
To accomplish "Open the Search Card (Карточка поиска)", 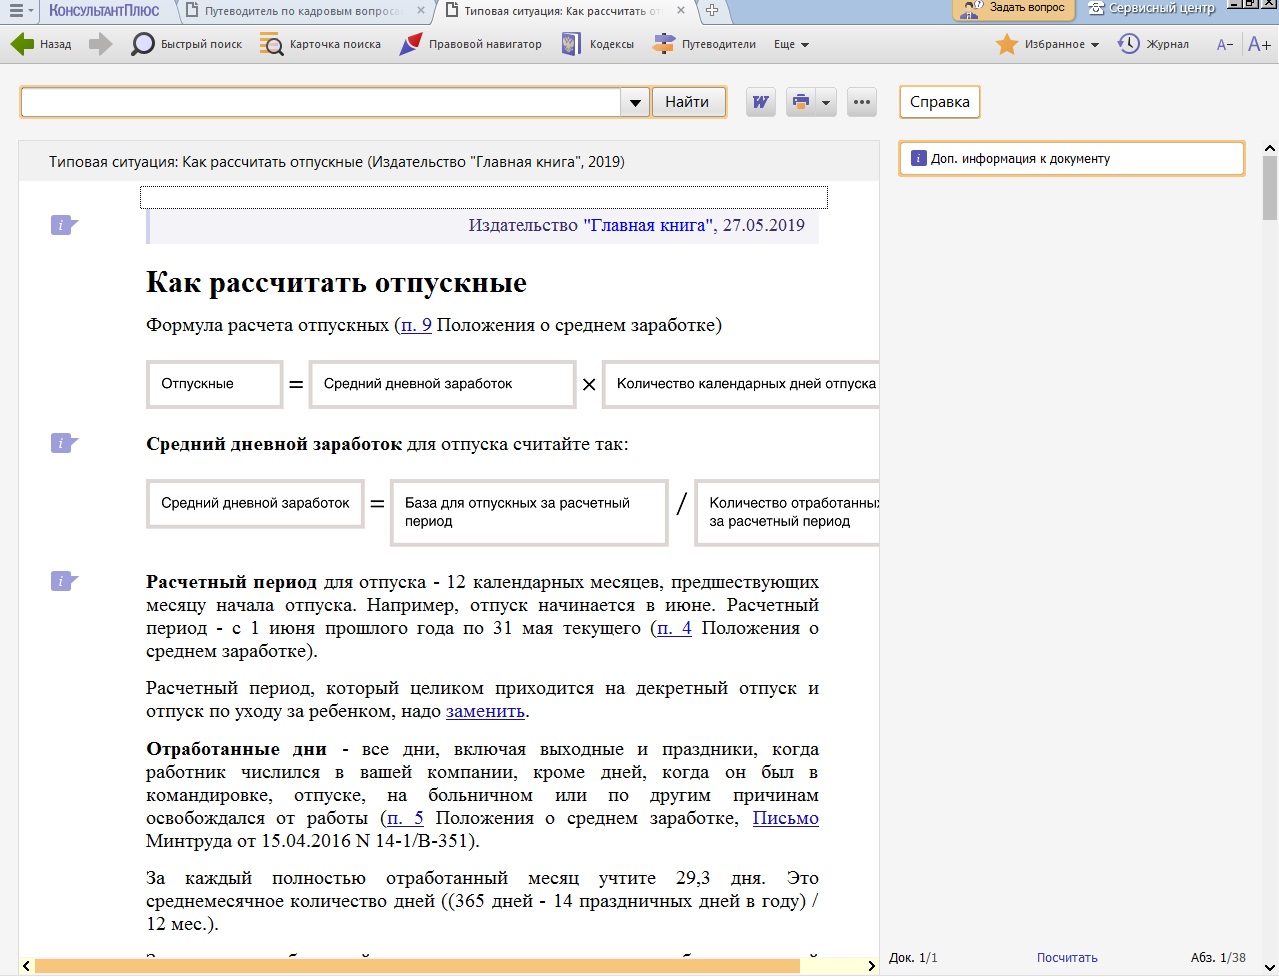I will 271,44.
